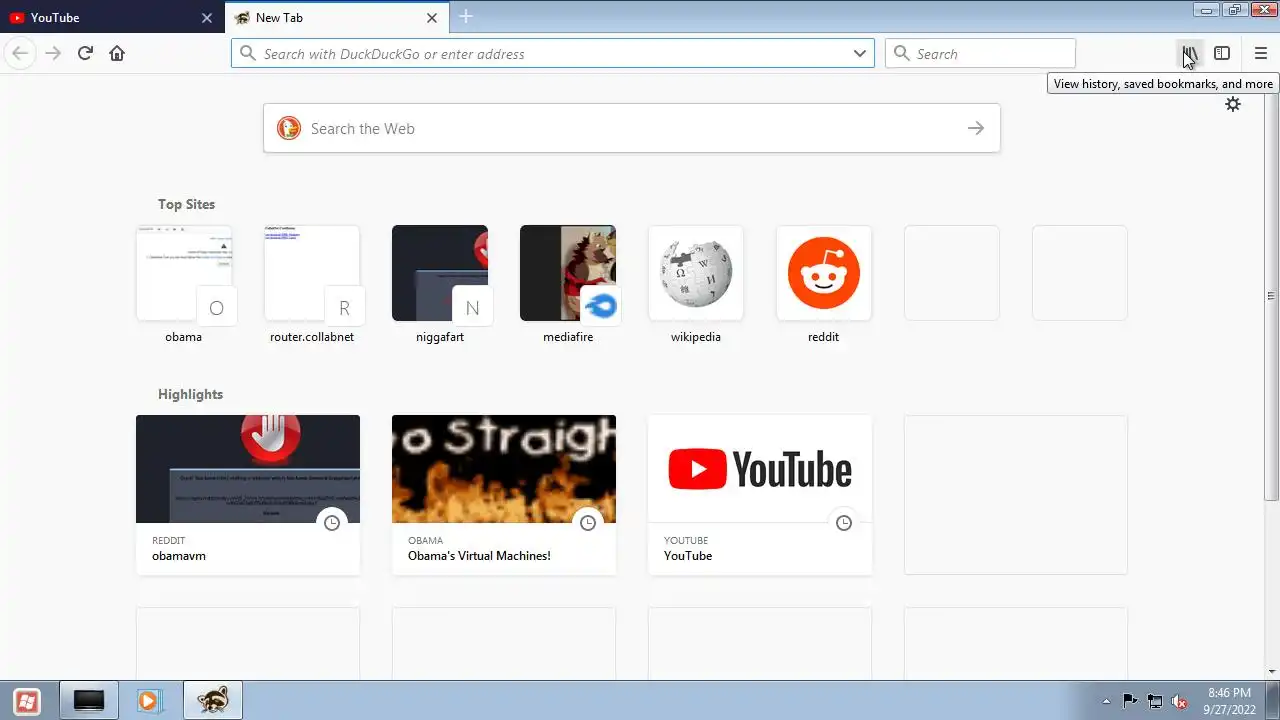Open the taskbar clock showing 8:46 PM
The height and width of the screenshot is (720, 1280).
coord(1229,701)
